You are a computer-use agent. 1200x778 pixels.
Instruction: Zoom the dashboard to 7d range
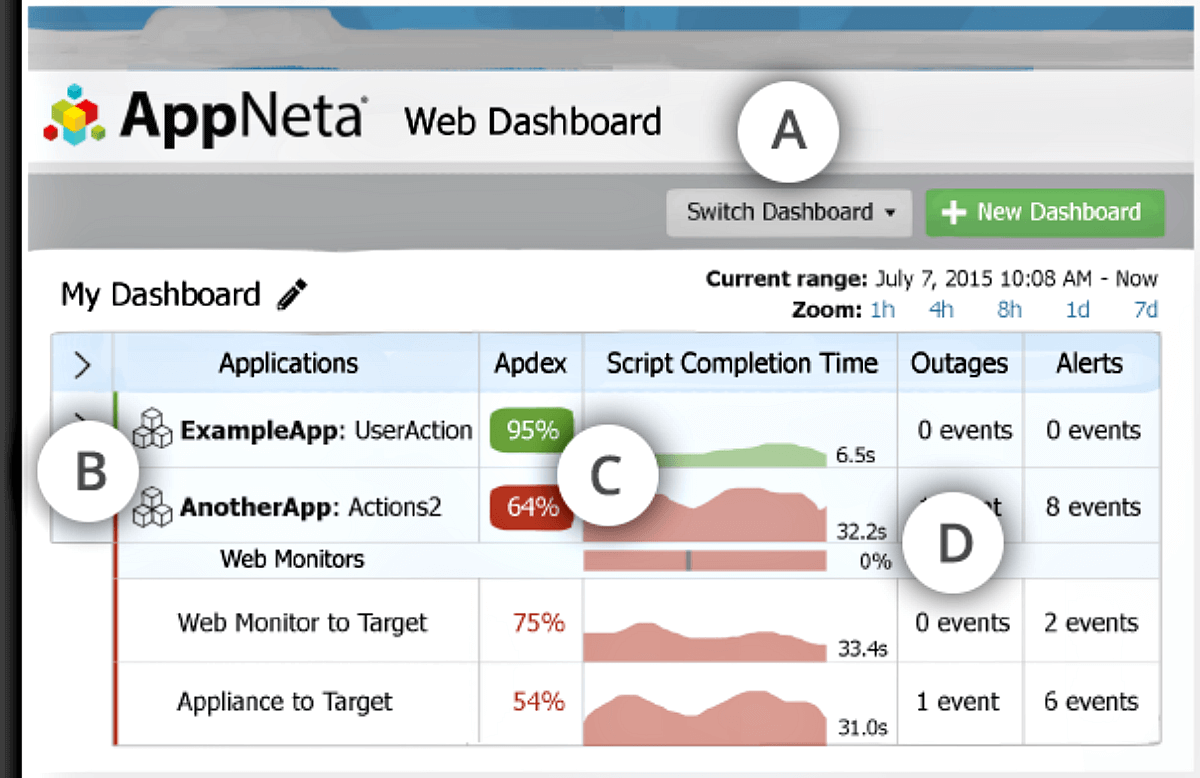pyautogui.click(x=1145, y=311)
